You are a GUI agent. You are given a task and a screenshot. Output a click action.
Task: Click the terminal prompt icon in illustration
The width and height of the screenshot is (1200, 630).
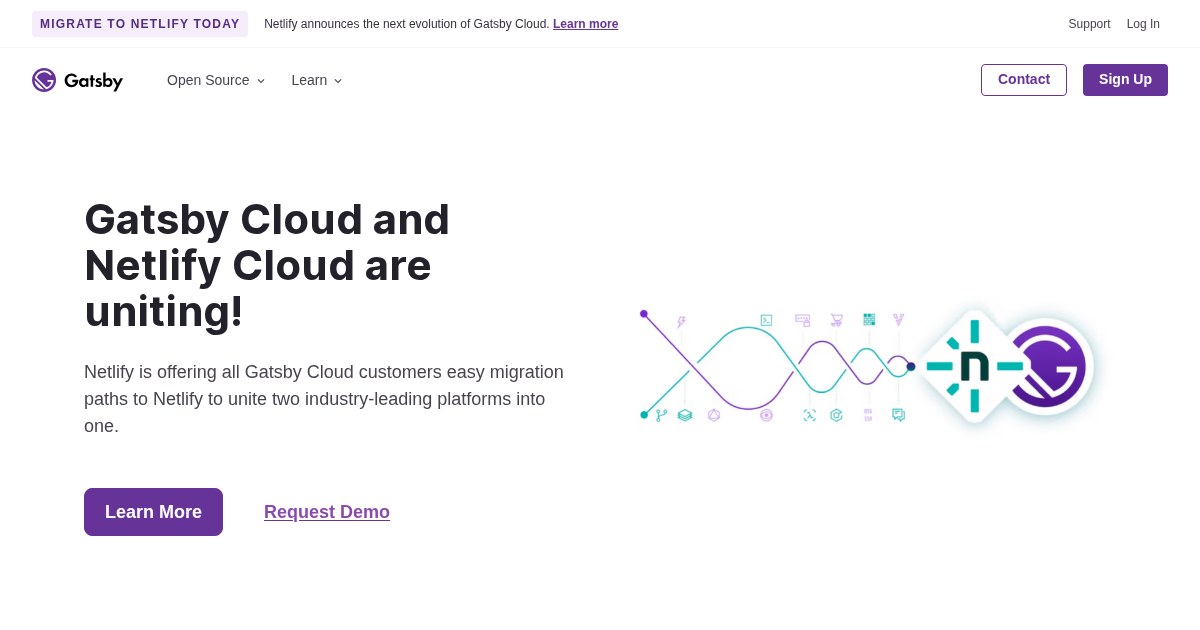click(x=766, y=320)
